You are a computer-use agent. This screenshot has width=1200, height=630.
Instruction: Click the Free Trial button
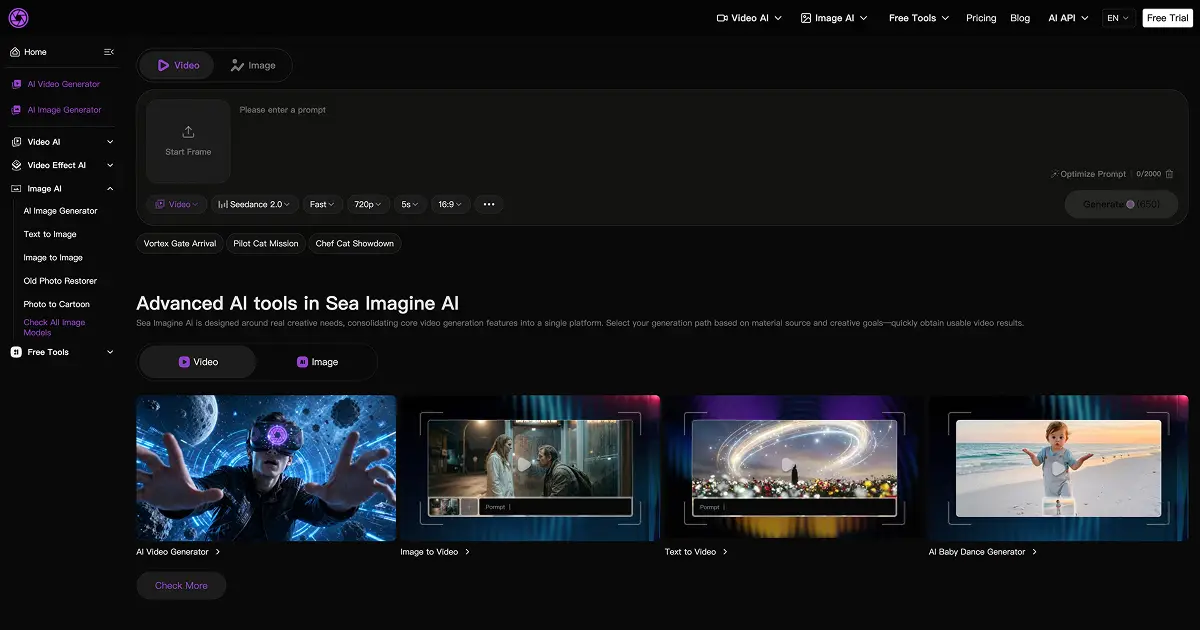1167,18
